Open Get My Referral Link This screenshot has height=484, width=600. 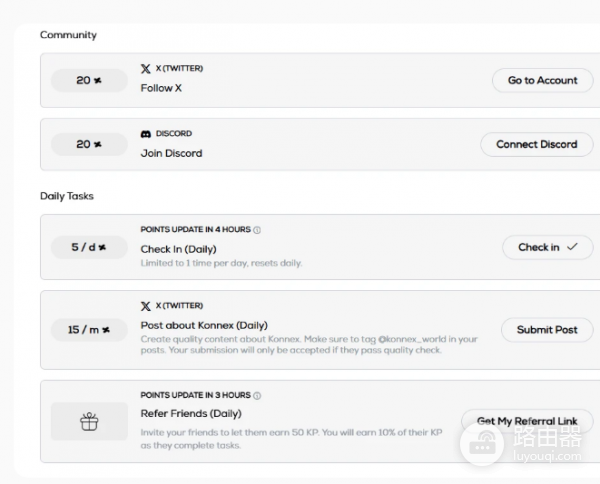[x=526, y=421]
